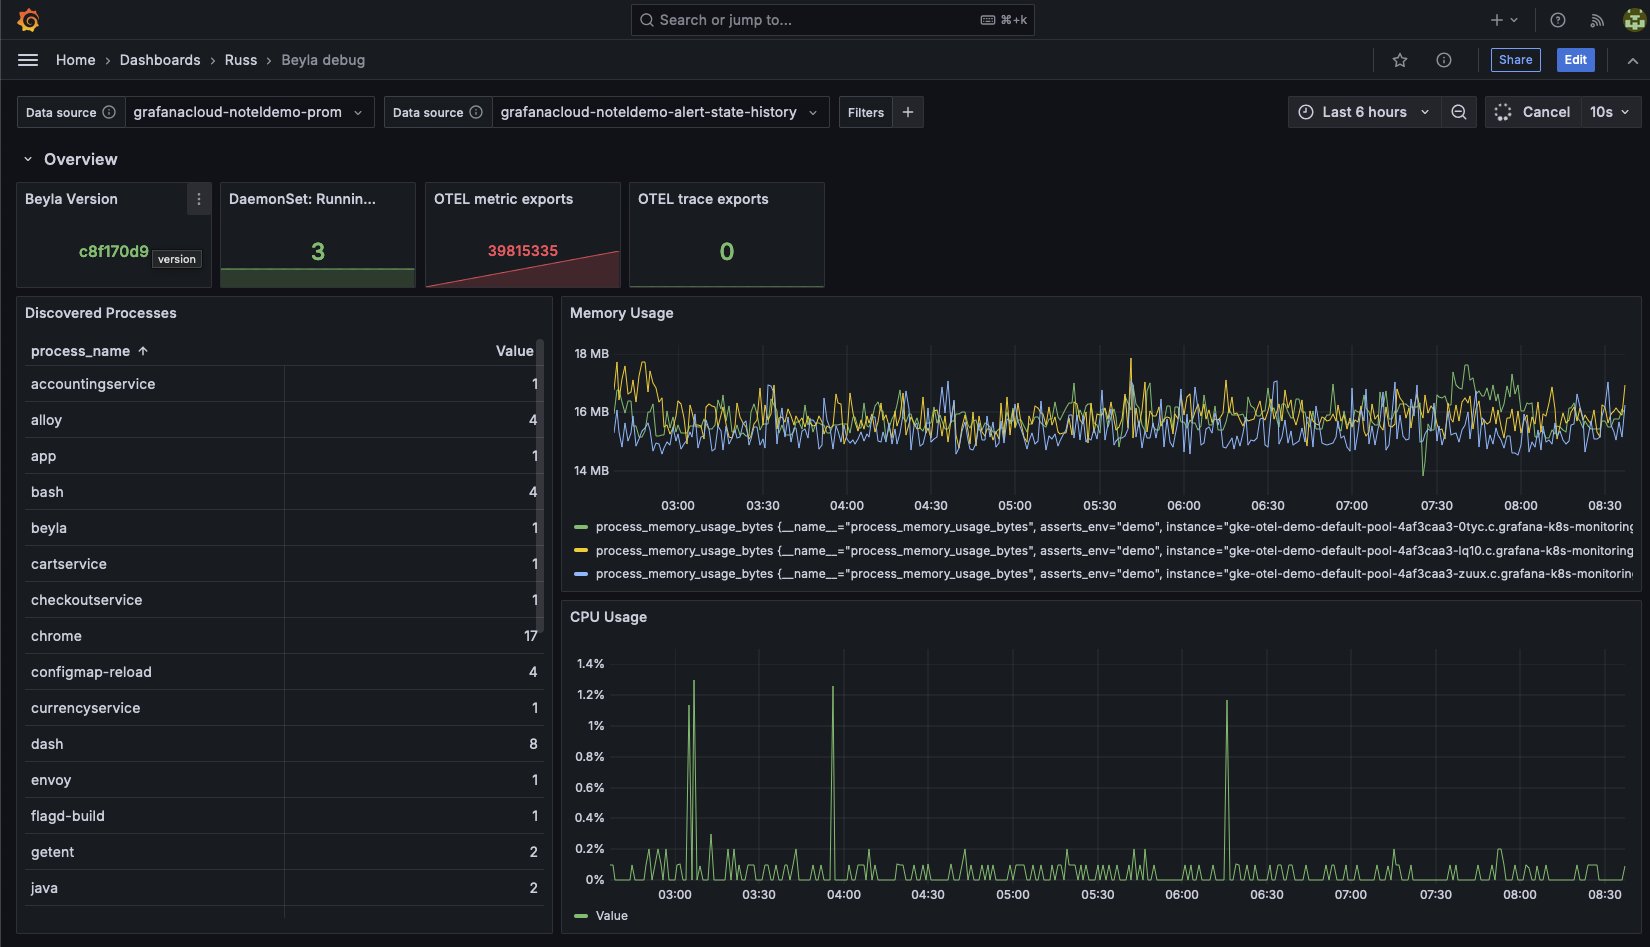Image resolution: width=1650 pixels, height=947 pixels.
Task: Open the Last 6 hours time picker
Action: pos(1364,112)
